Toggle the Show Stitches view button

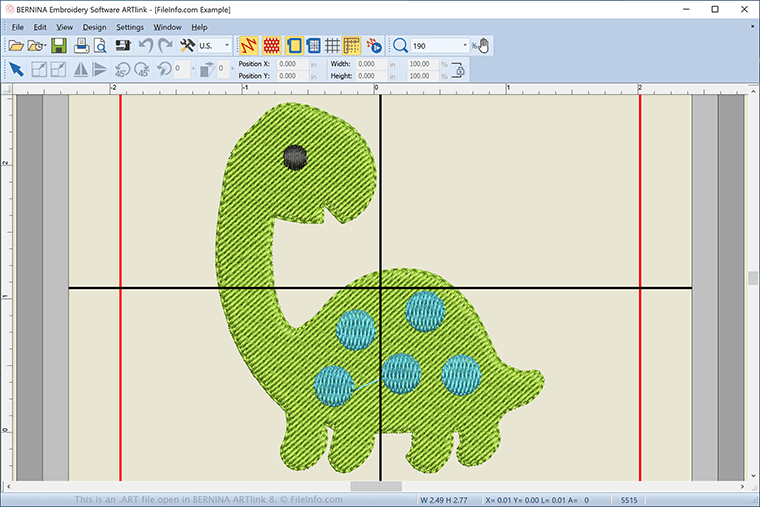tap(248, 45)
